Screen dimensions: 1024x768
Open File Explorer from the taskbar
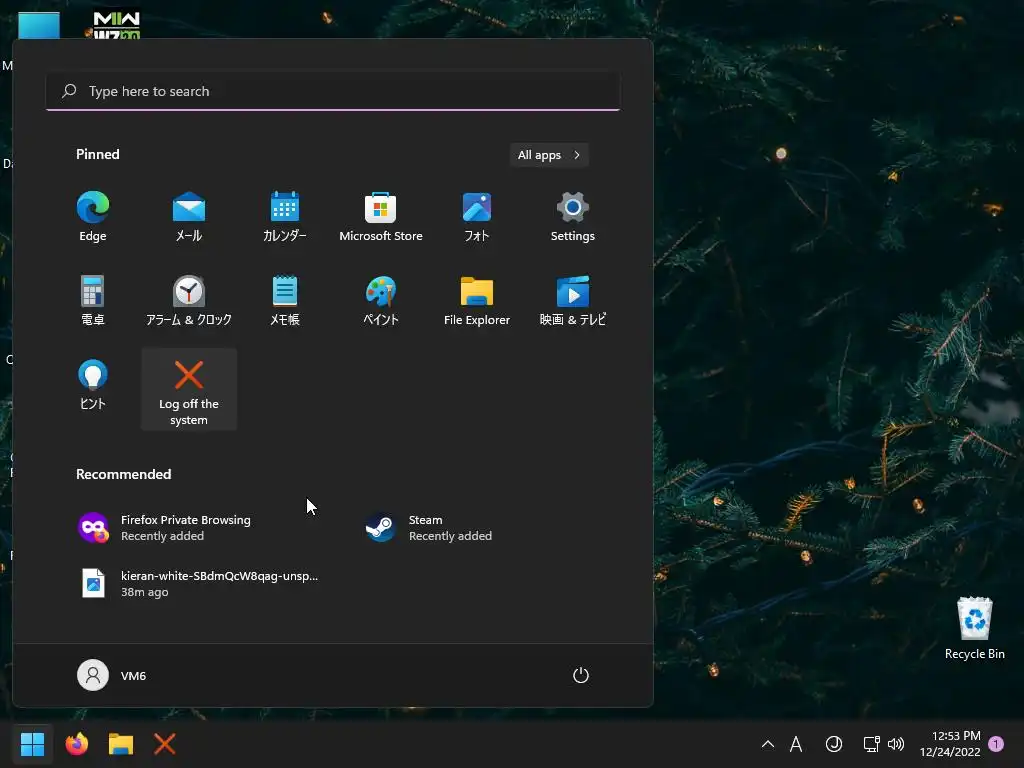(121, 744)
